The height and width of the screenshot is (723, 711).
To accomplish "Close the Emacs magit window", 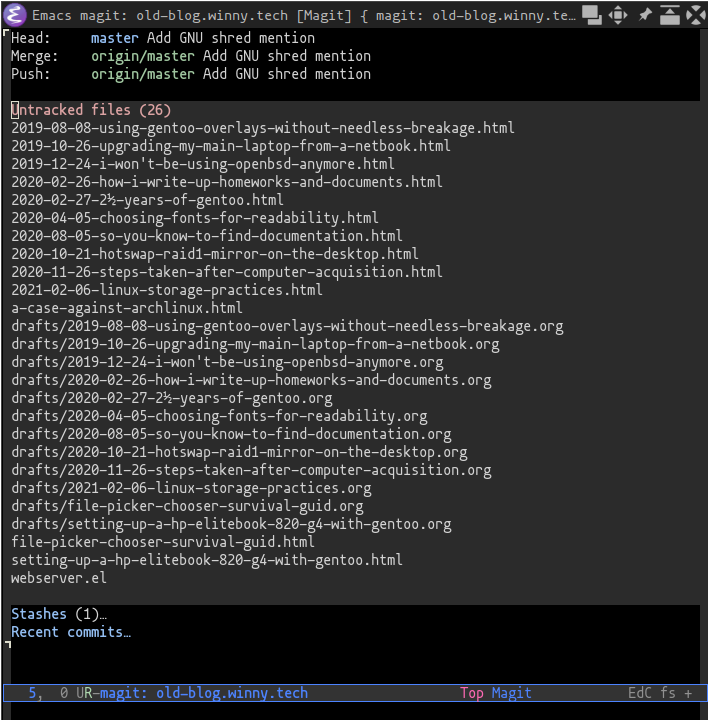I will click(x=696, y=15).
